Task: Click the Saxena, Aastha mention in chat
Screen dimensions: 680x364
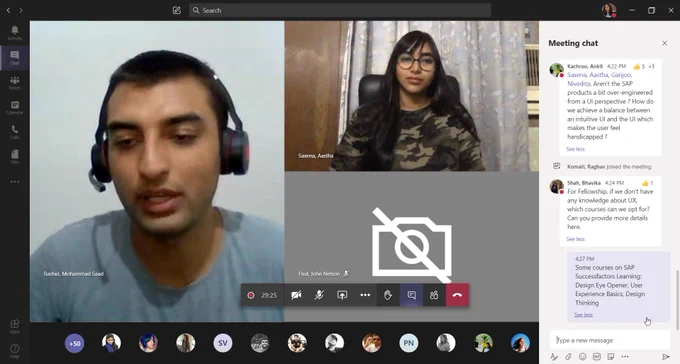Action: click(x=587, y=75)
